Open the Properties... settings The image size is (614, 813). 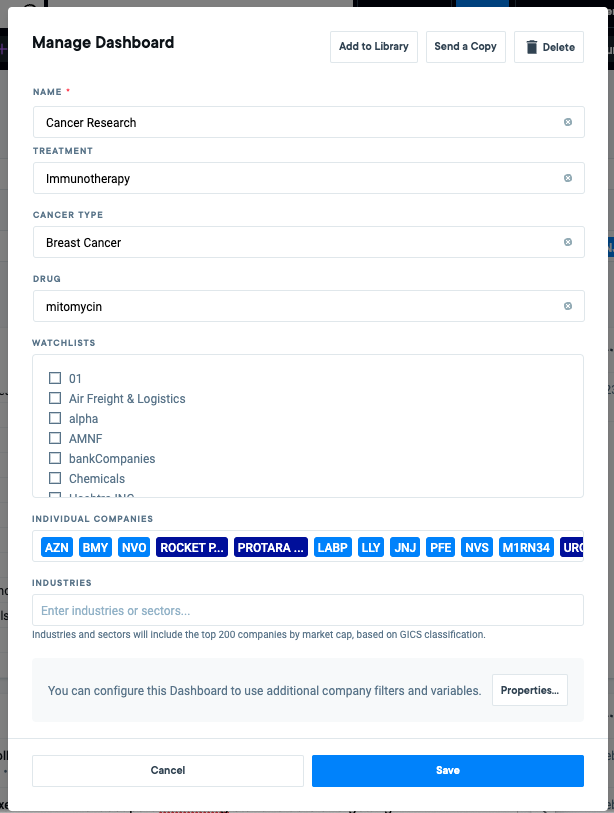click(x=529, y=690)
